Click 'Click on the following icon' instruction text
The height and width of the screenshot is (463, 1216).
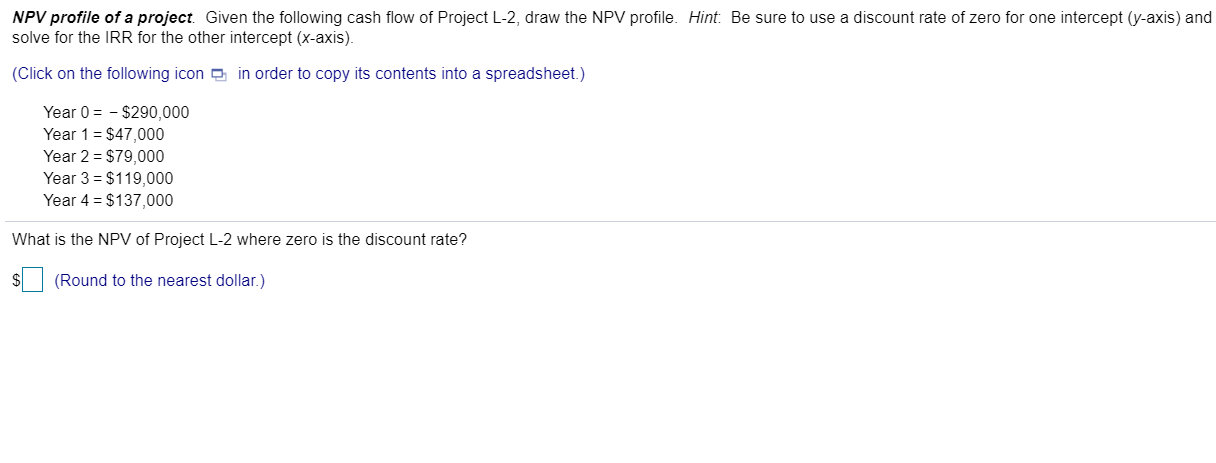[108, 74]
